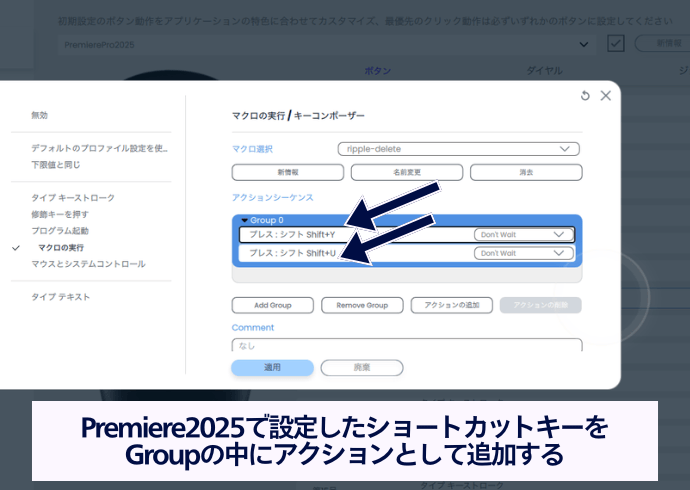This screenshot has height=490, width=690.
Task: Click the 名前変更 rename button
Action: click(x=406, y=172)
